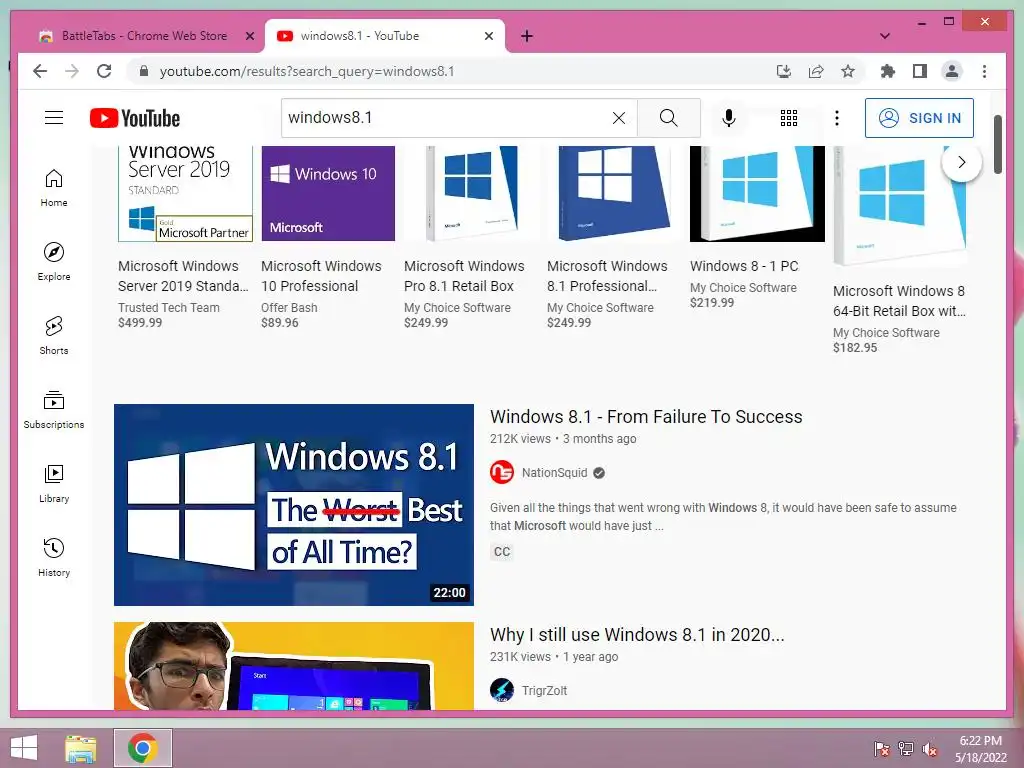
Task: Bookmark this page with the star
Action: point(848,71)
